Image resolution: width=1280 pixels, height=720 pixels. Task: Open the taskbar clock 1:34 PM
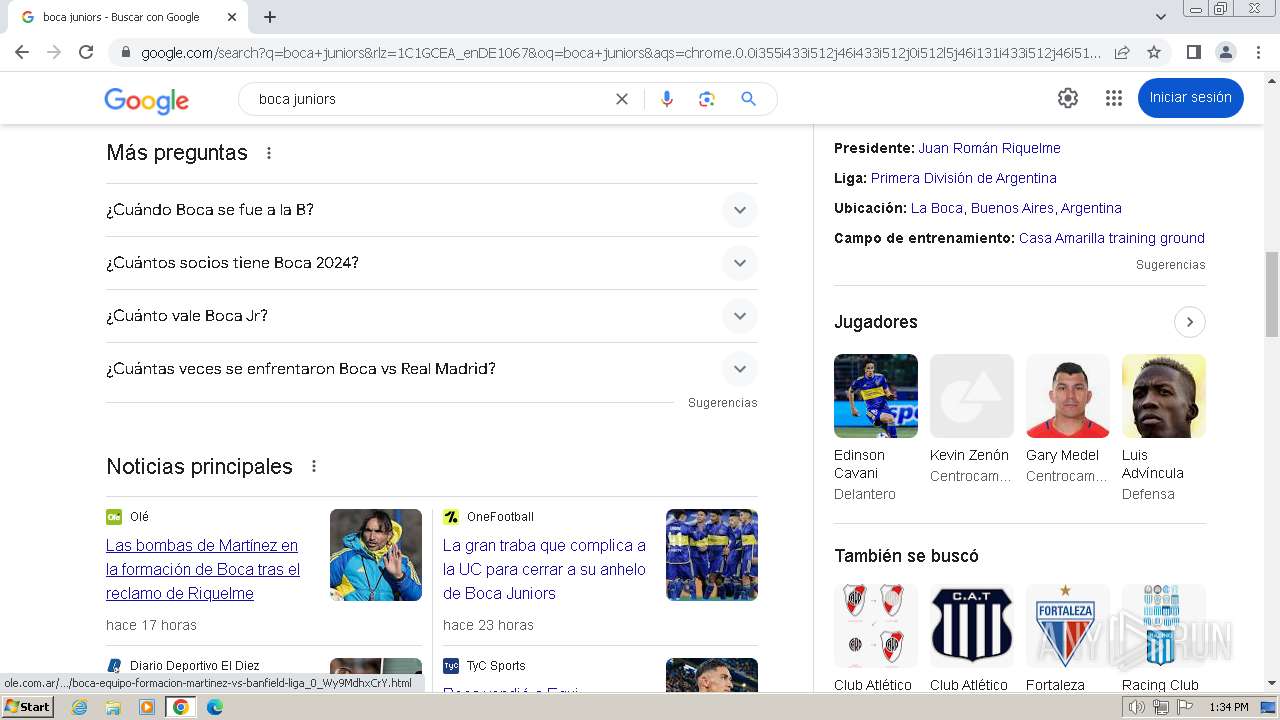(1228, 707)
